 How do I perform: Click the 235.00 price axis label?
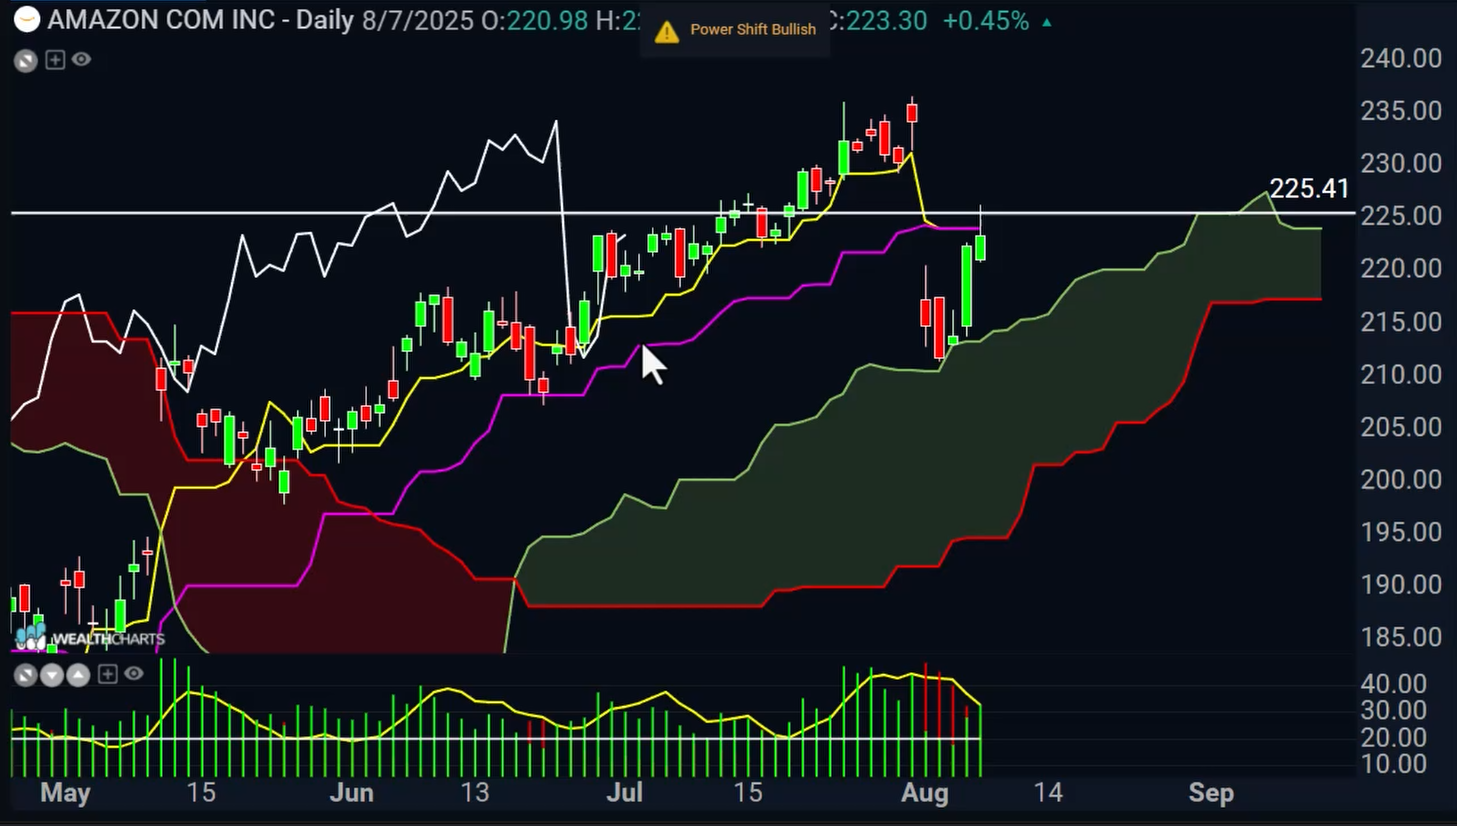click(1401, 110)
